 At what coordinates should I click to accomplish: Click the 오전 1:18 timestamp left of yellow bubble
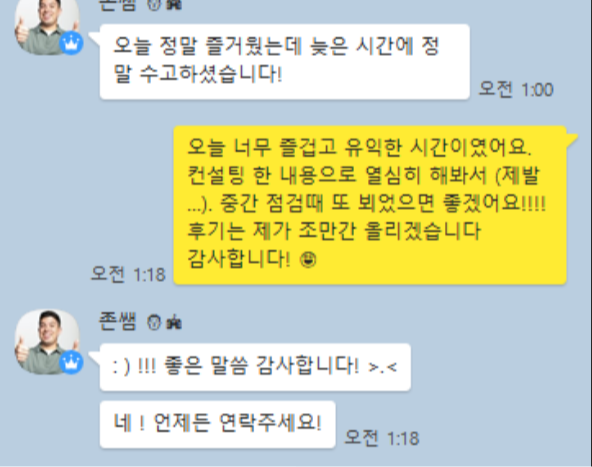pos(128,274)
